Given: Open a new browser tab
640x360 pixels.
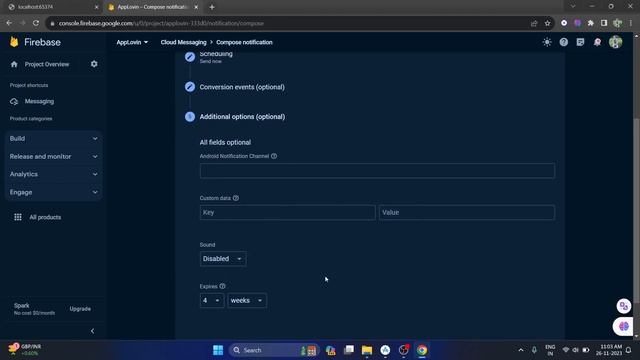Looking at the screenshot, I should coord(212,7).
